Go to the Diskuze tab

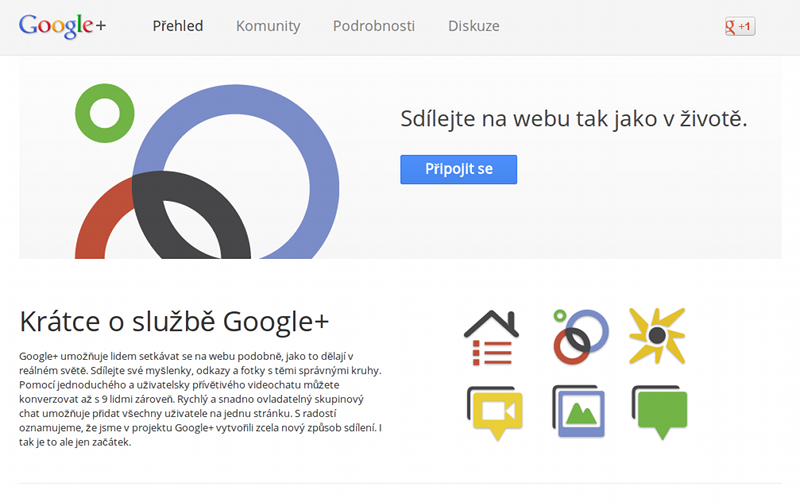(473, 26)
